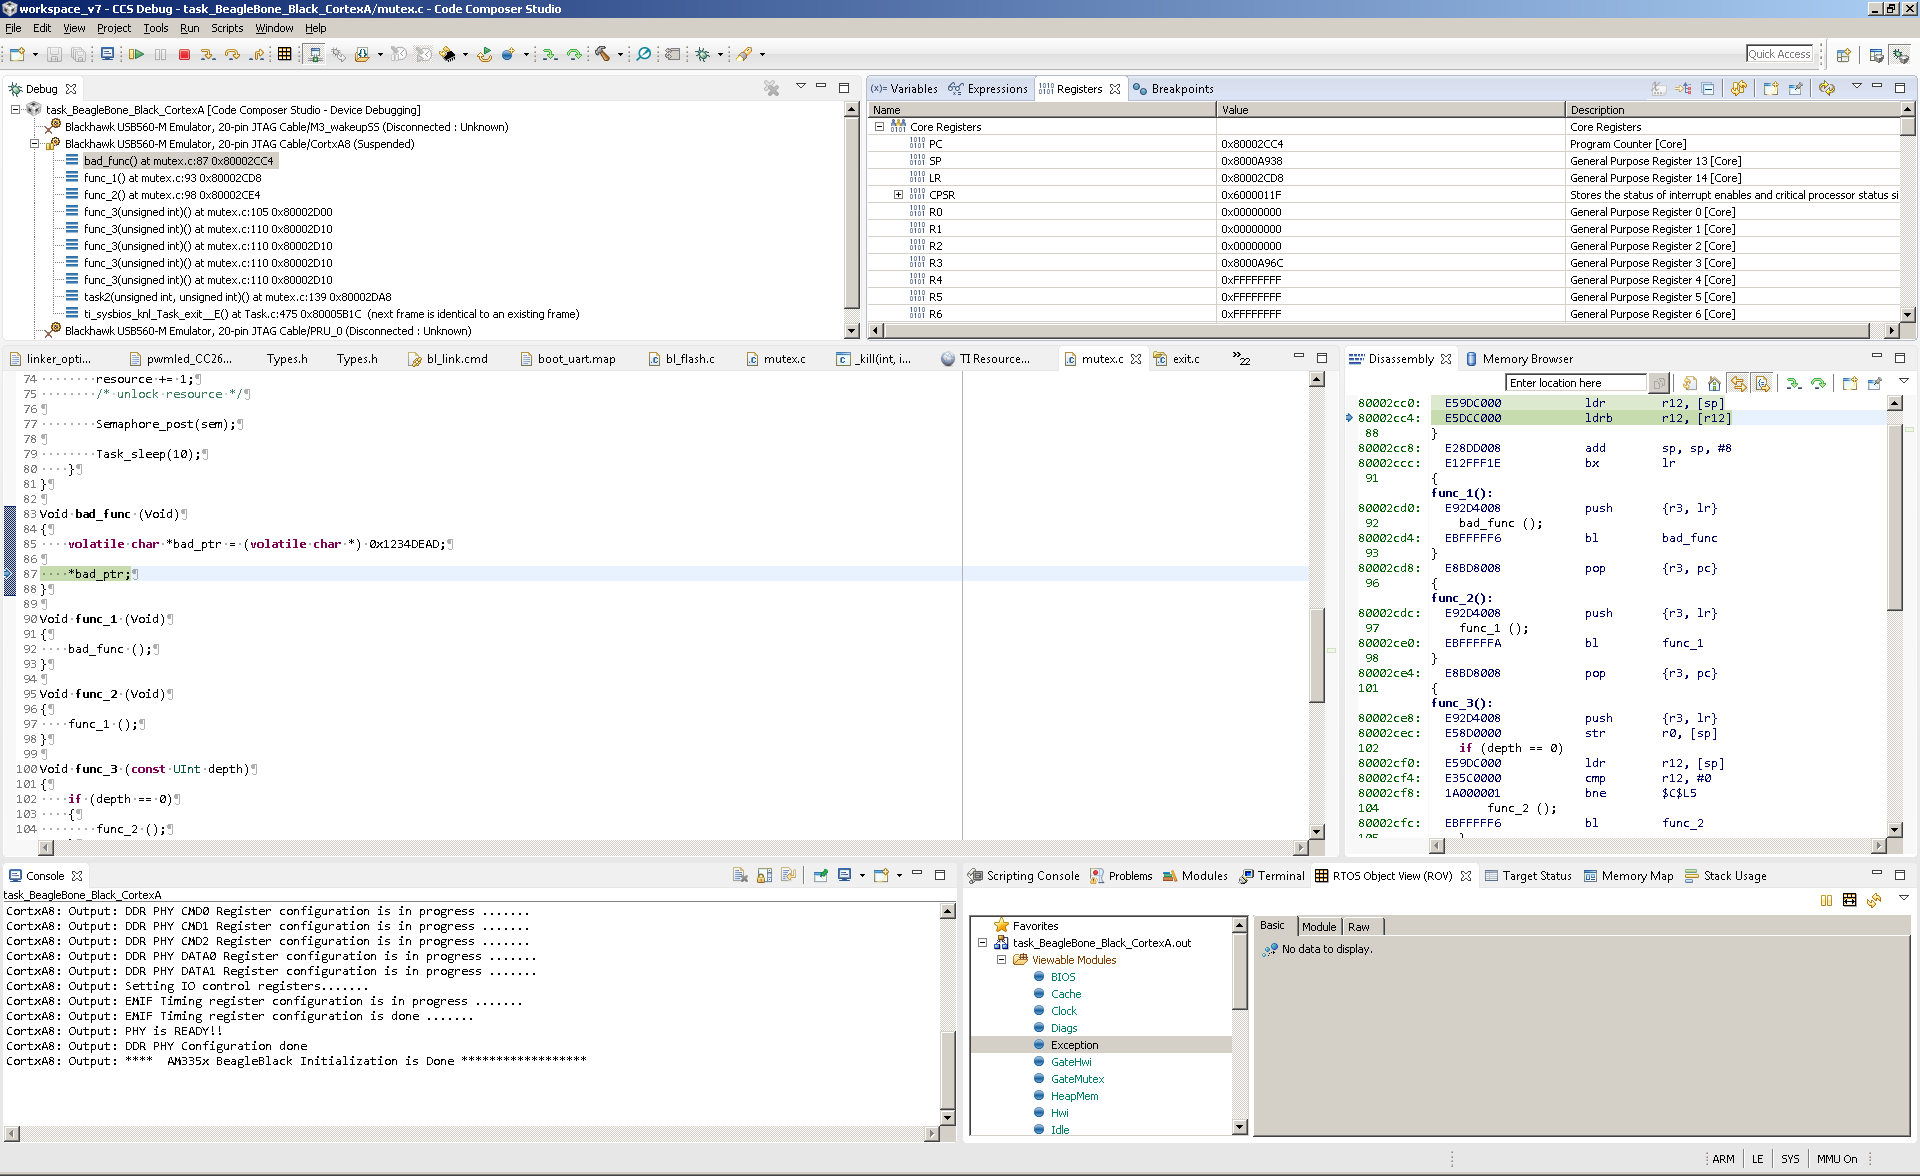
Task: Click the red Terminate button
Action: (x=184, y=54)
